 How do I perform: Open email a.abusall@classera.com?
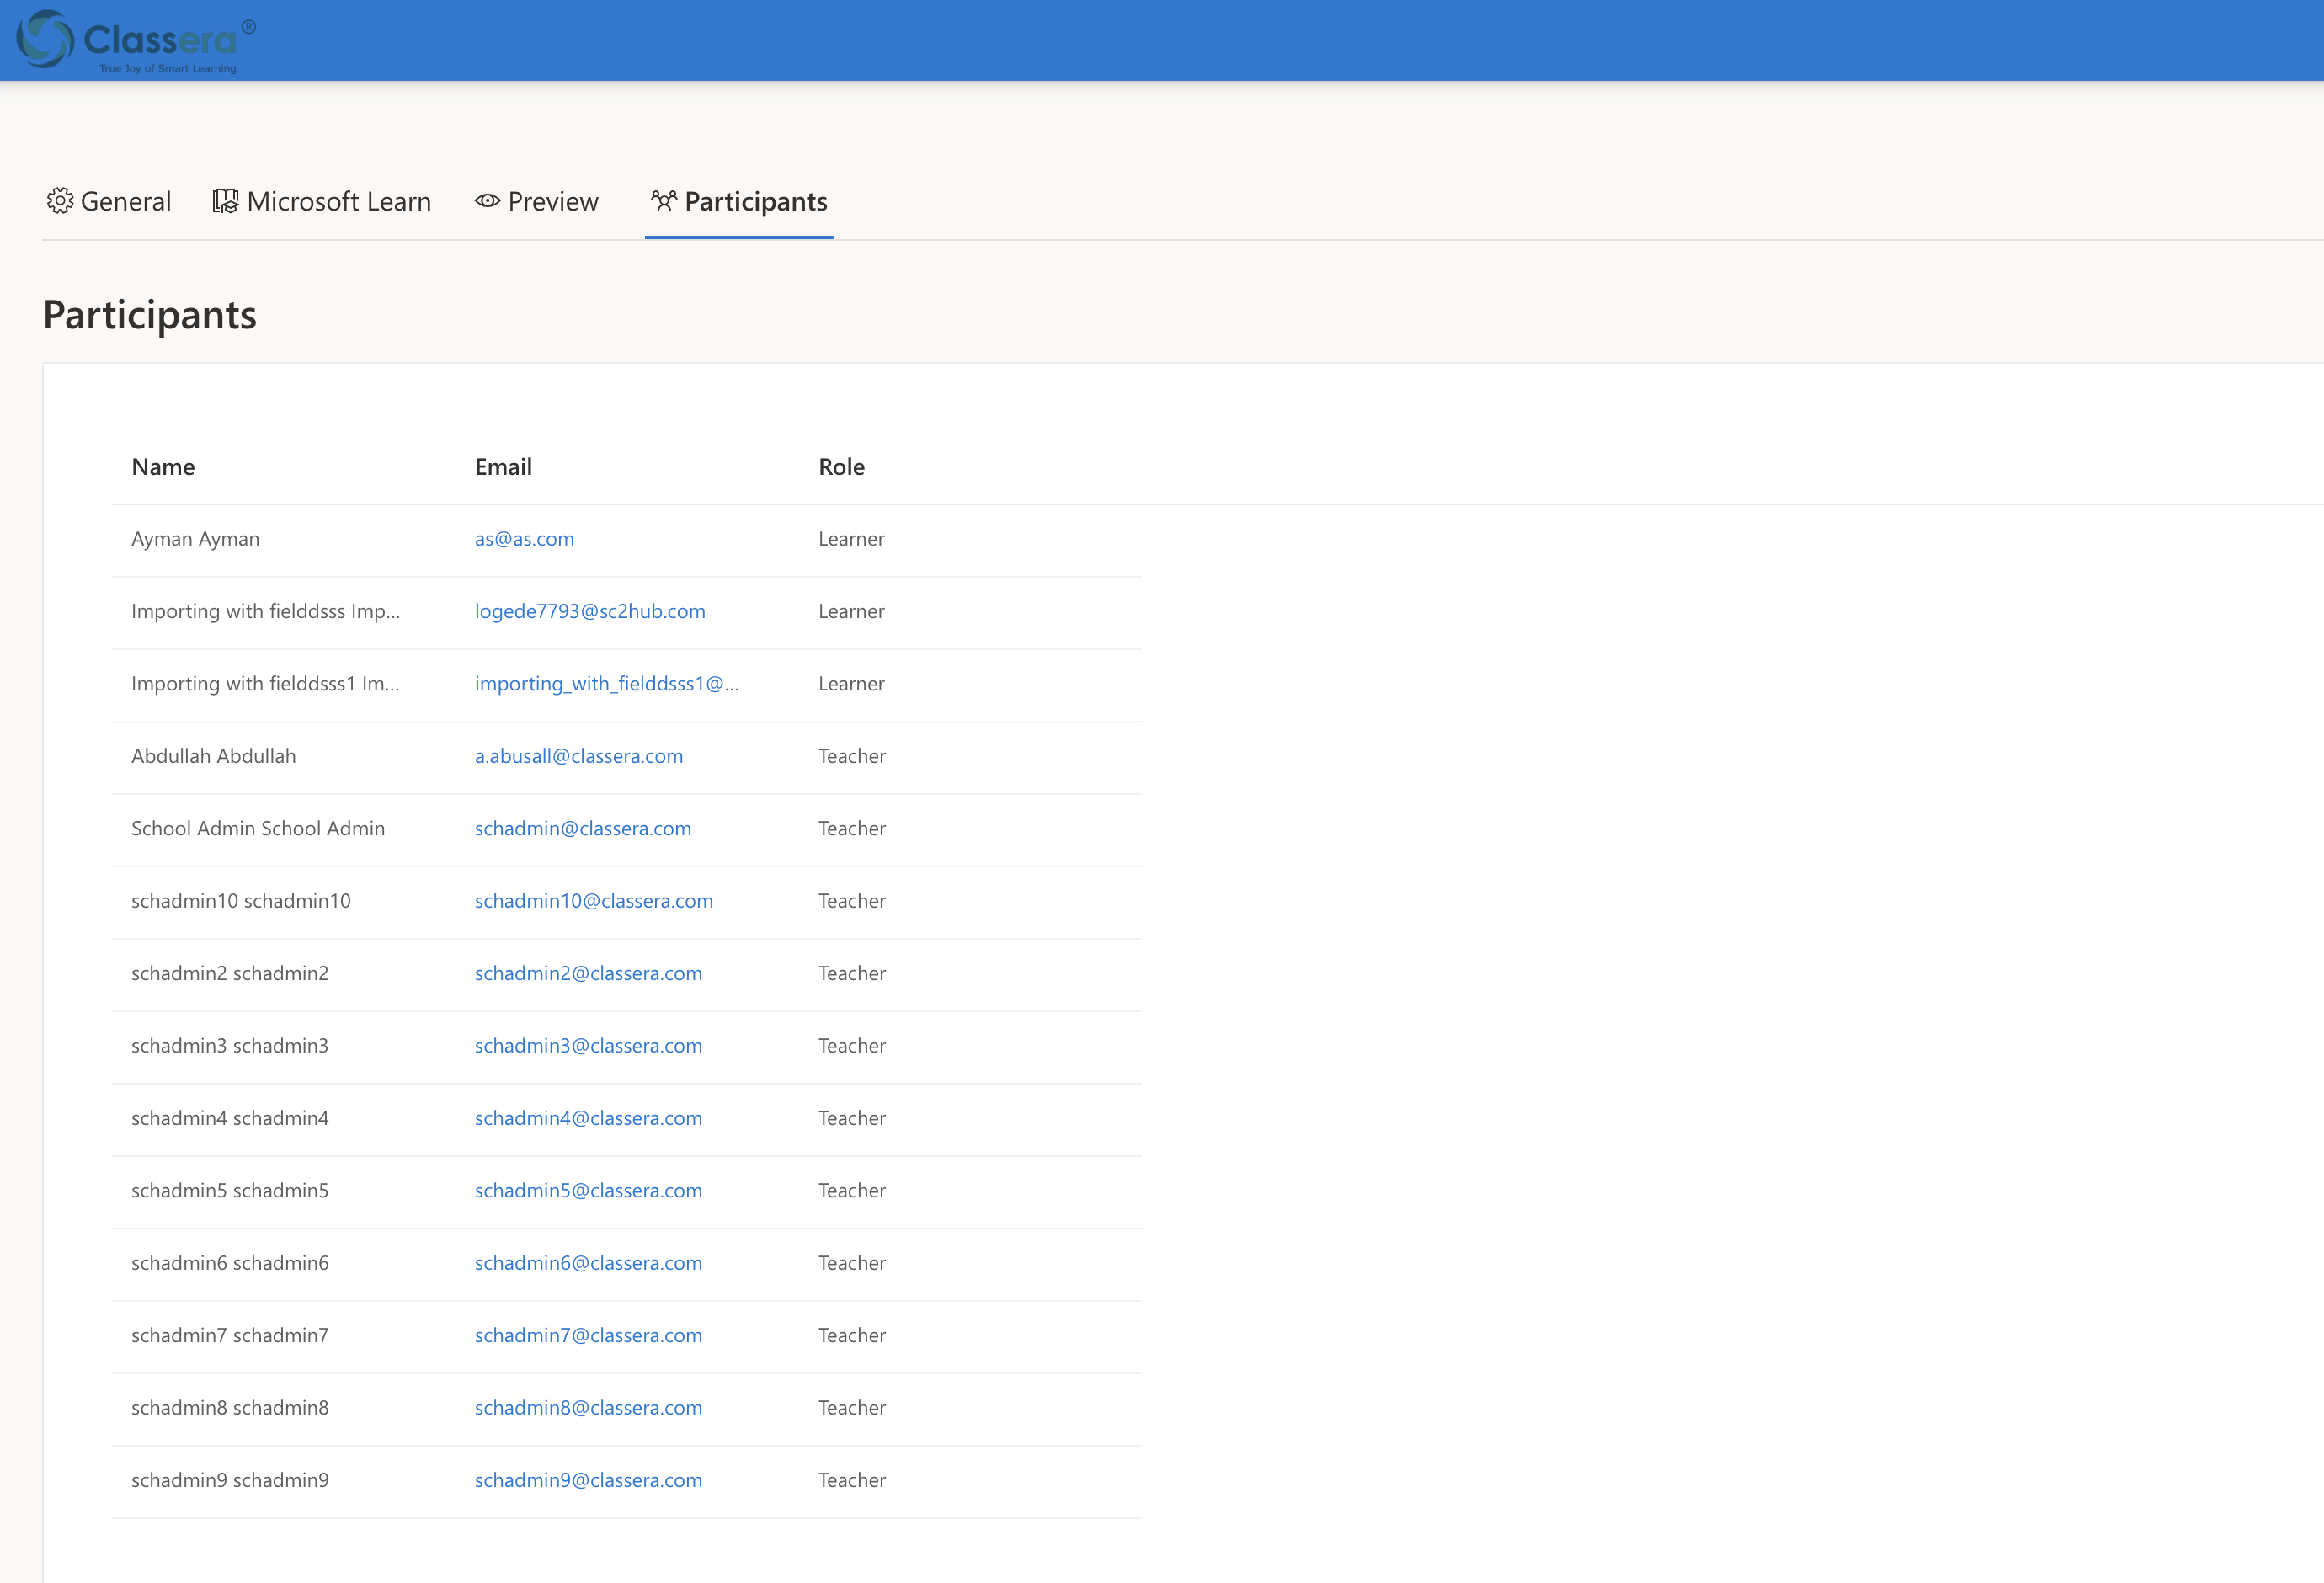[x=579, y=756]
